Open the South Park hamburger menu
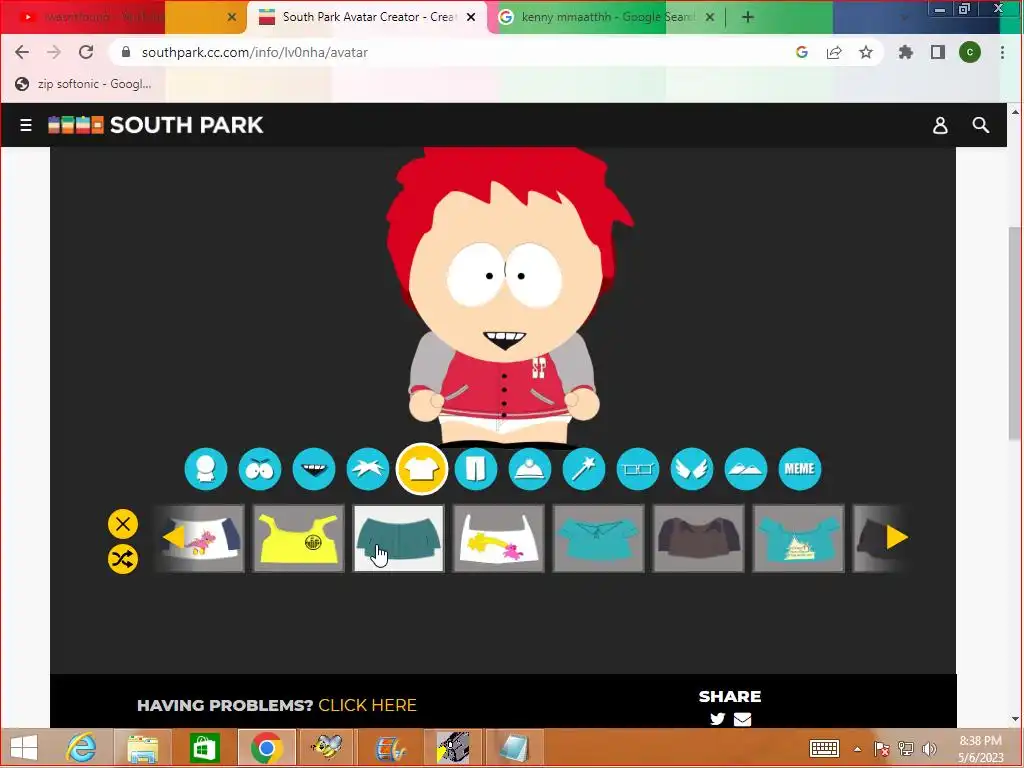This screenshot has height=768, width=1024. click(x=25, y=125)
